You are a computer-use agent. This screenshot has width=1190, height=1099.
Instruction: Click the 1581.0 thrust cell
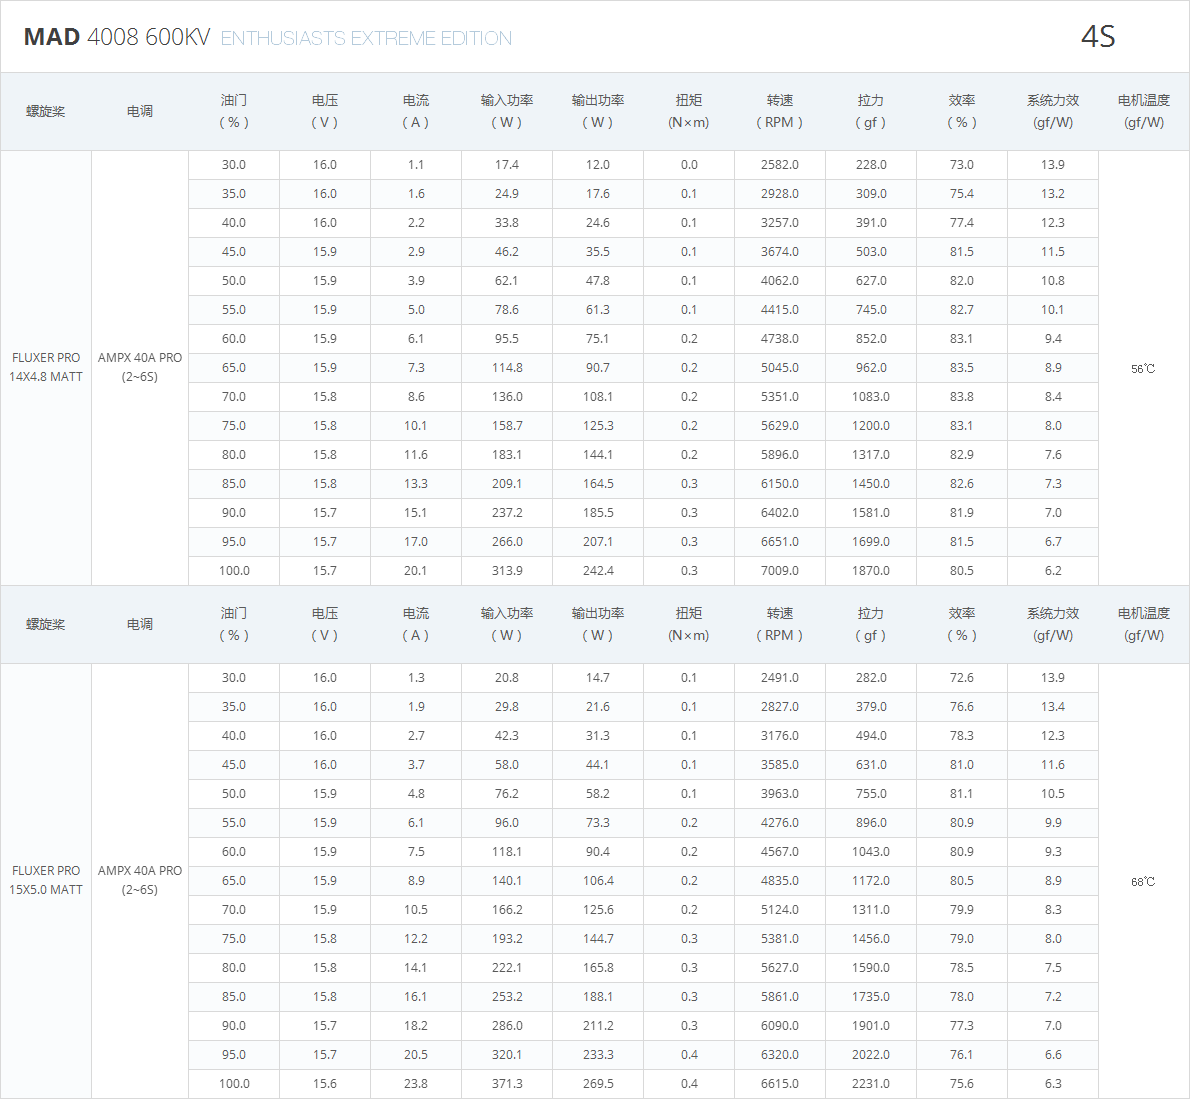871,513
